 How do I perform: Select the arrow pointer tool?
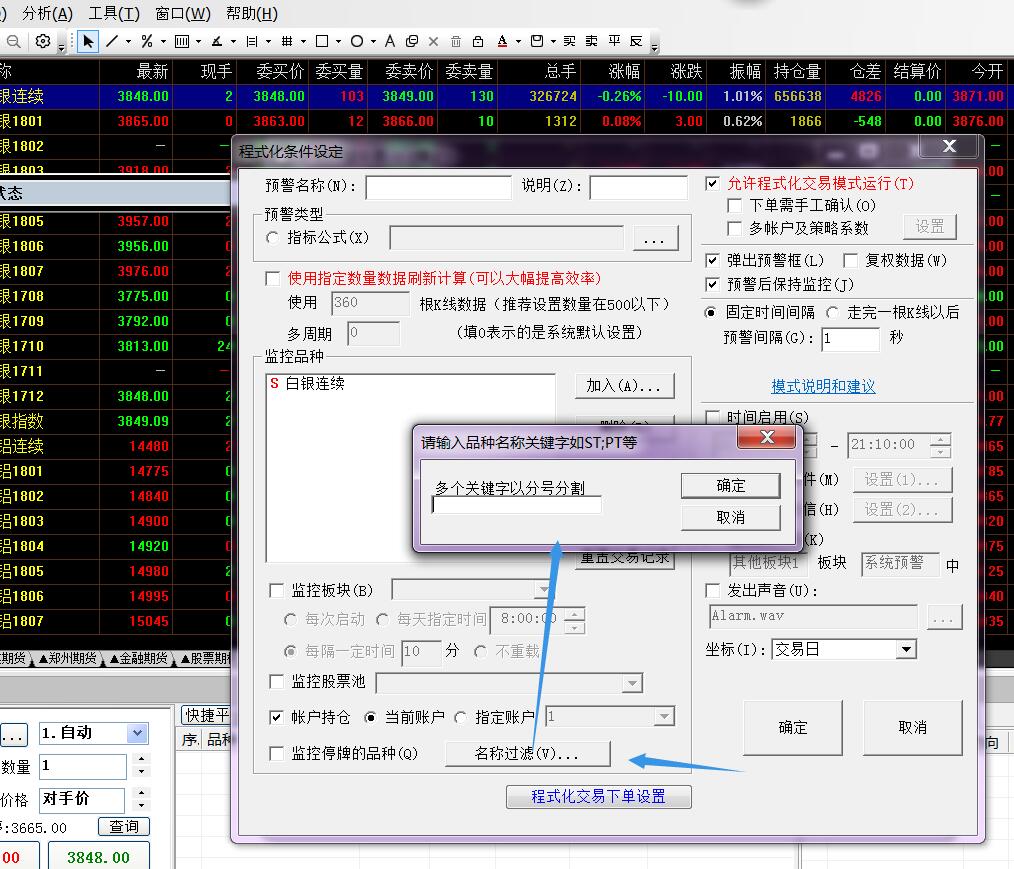88,41
